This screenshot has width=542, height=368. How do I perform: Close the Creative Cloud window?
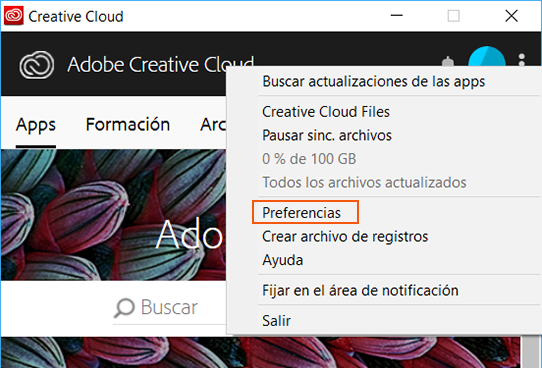511,16
